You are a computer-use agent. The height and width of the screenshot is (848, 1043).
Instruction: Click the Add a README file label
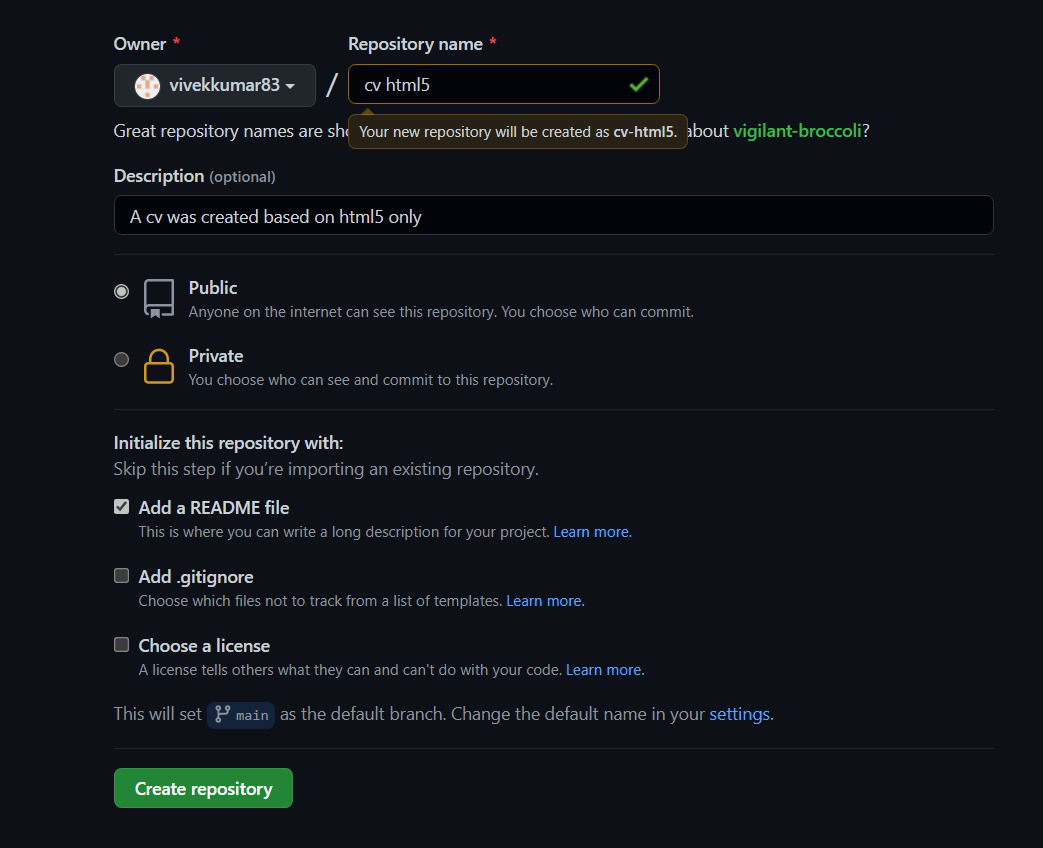point(214,508)
